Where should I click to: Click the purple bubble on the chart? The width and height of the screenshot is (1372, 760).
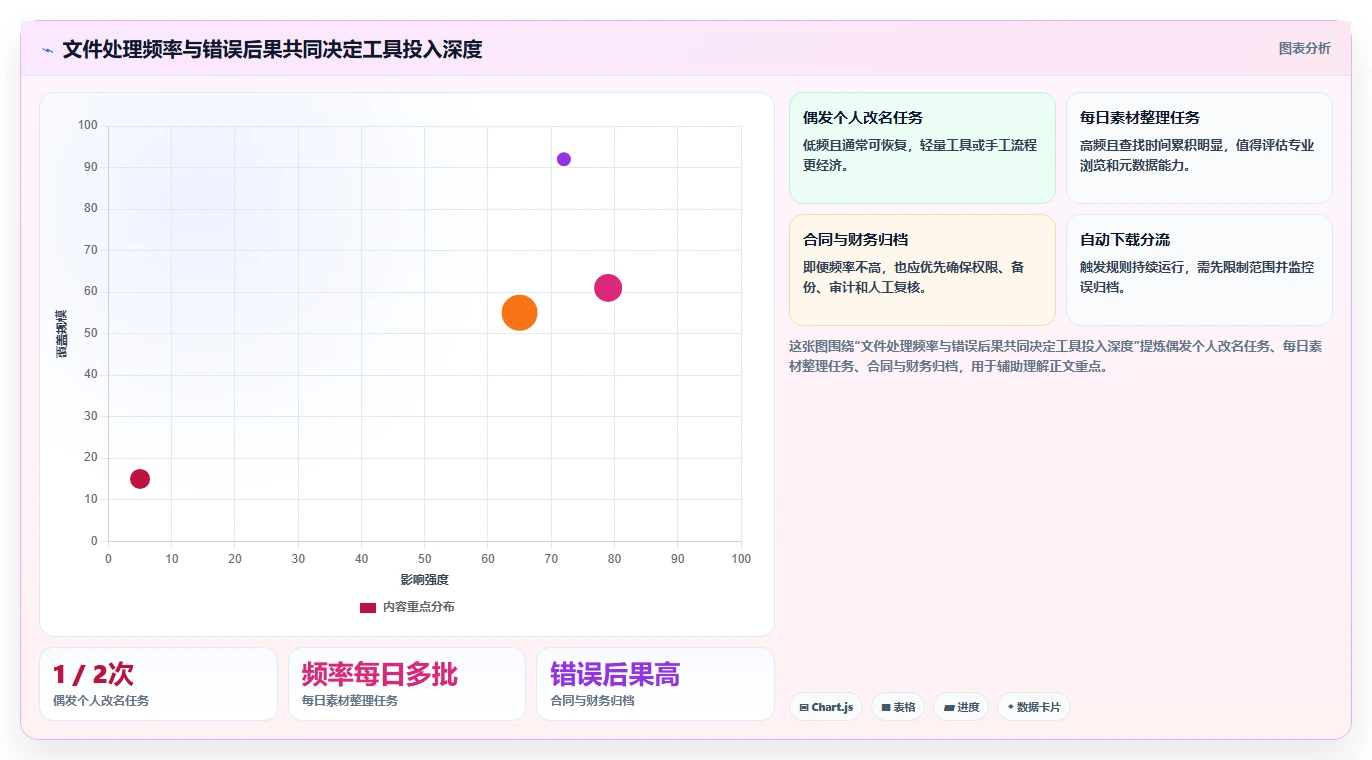564,159
